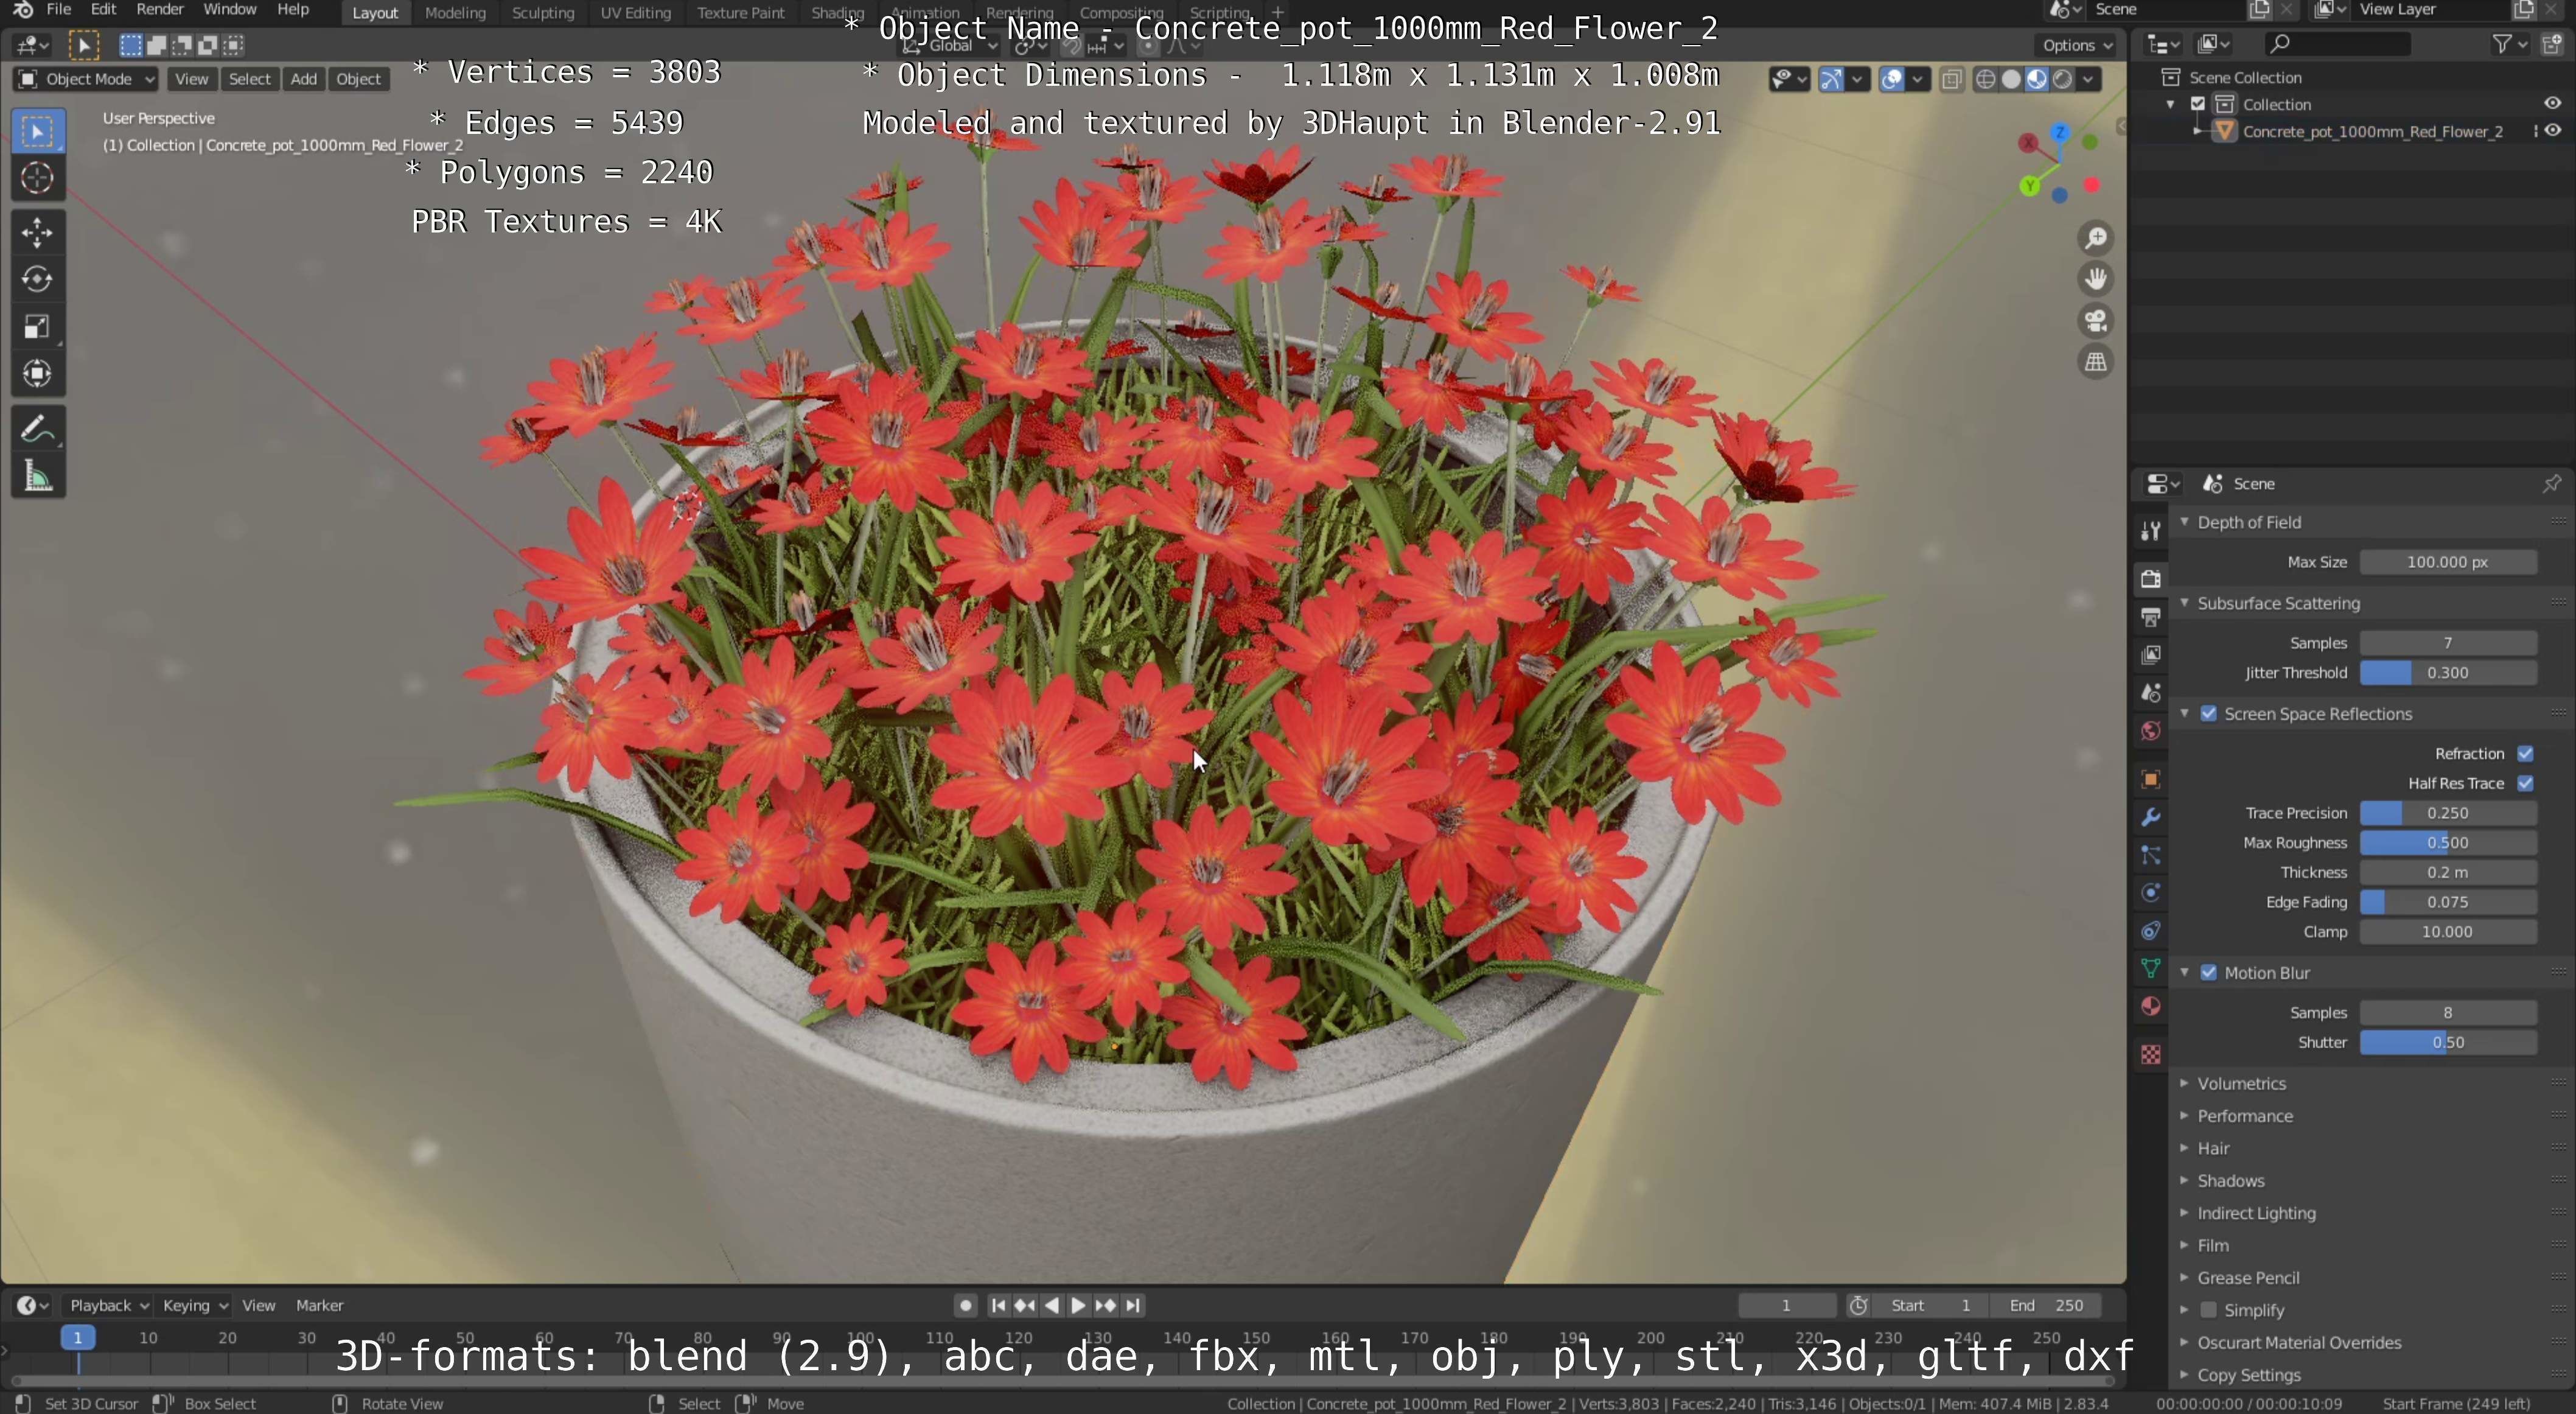Click the pan view hand icon

2095,279
